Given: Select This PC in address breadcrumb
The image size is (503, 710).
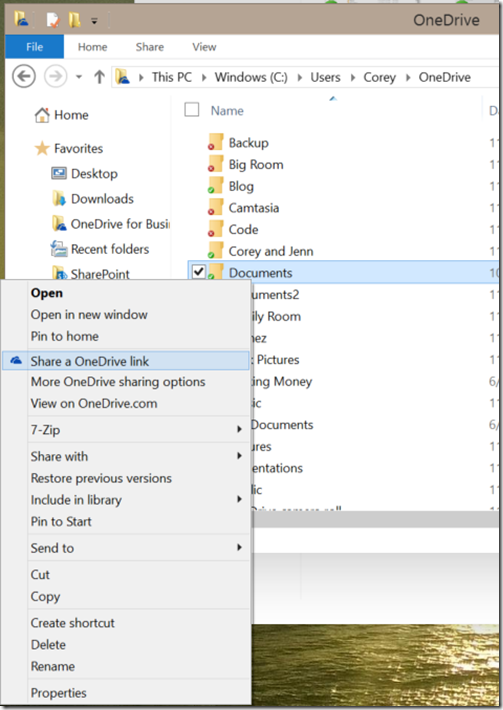Looking at the screenshot, I should click(x=172, y=77).
